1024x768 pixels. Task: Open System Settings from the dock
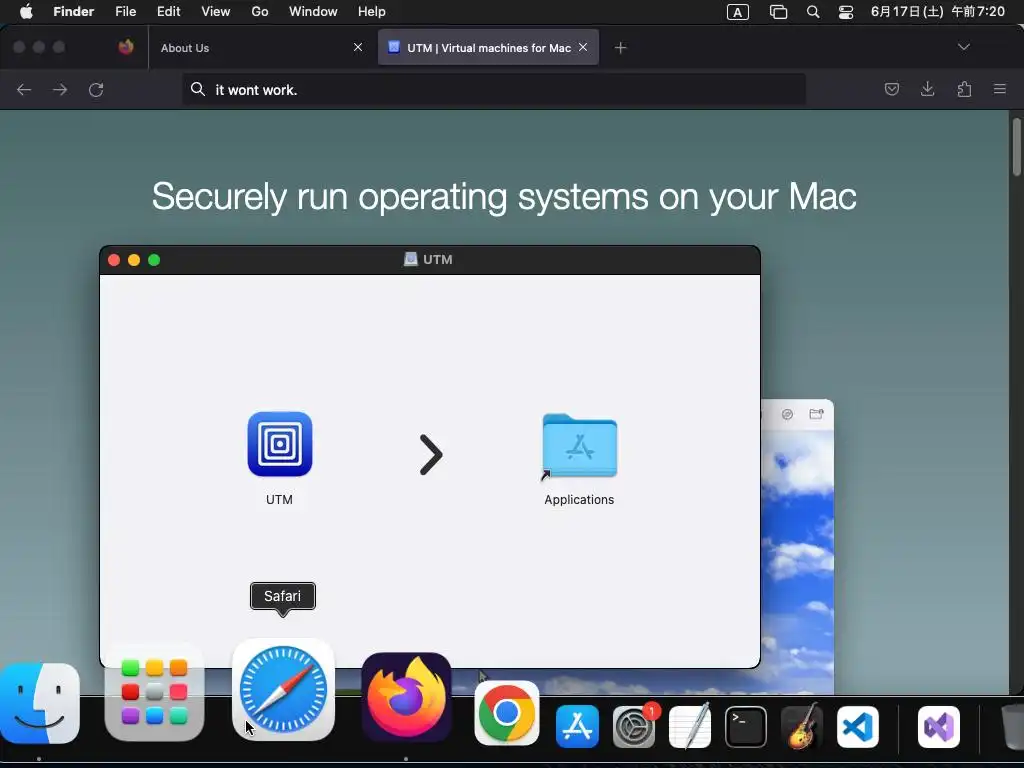point(634,726)
